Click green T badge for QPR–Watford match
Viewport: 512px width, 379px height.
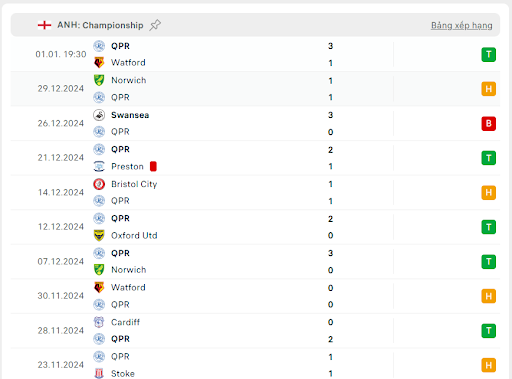click(x=489, y=55)
